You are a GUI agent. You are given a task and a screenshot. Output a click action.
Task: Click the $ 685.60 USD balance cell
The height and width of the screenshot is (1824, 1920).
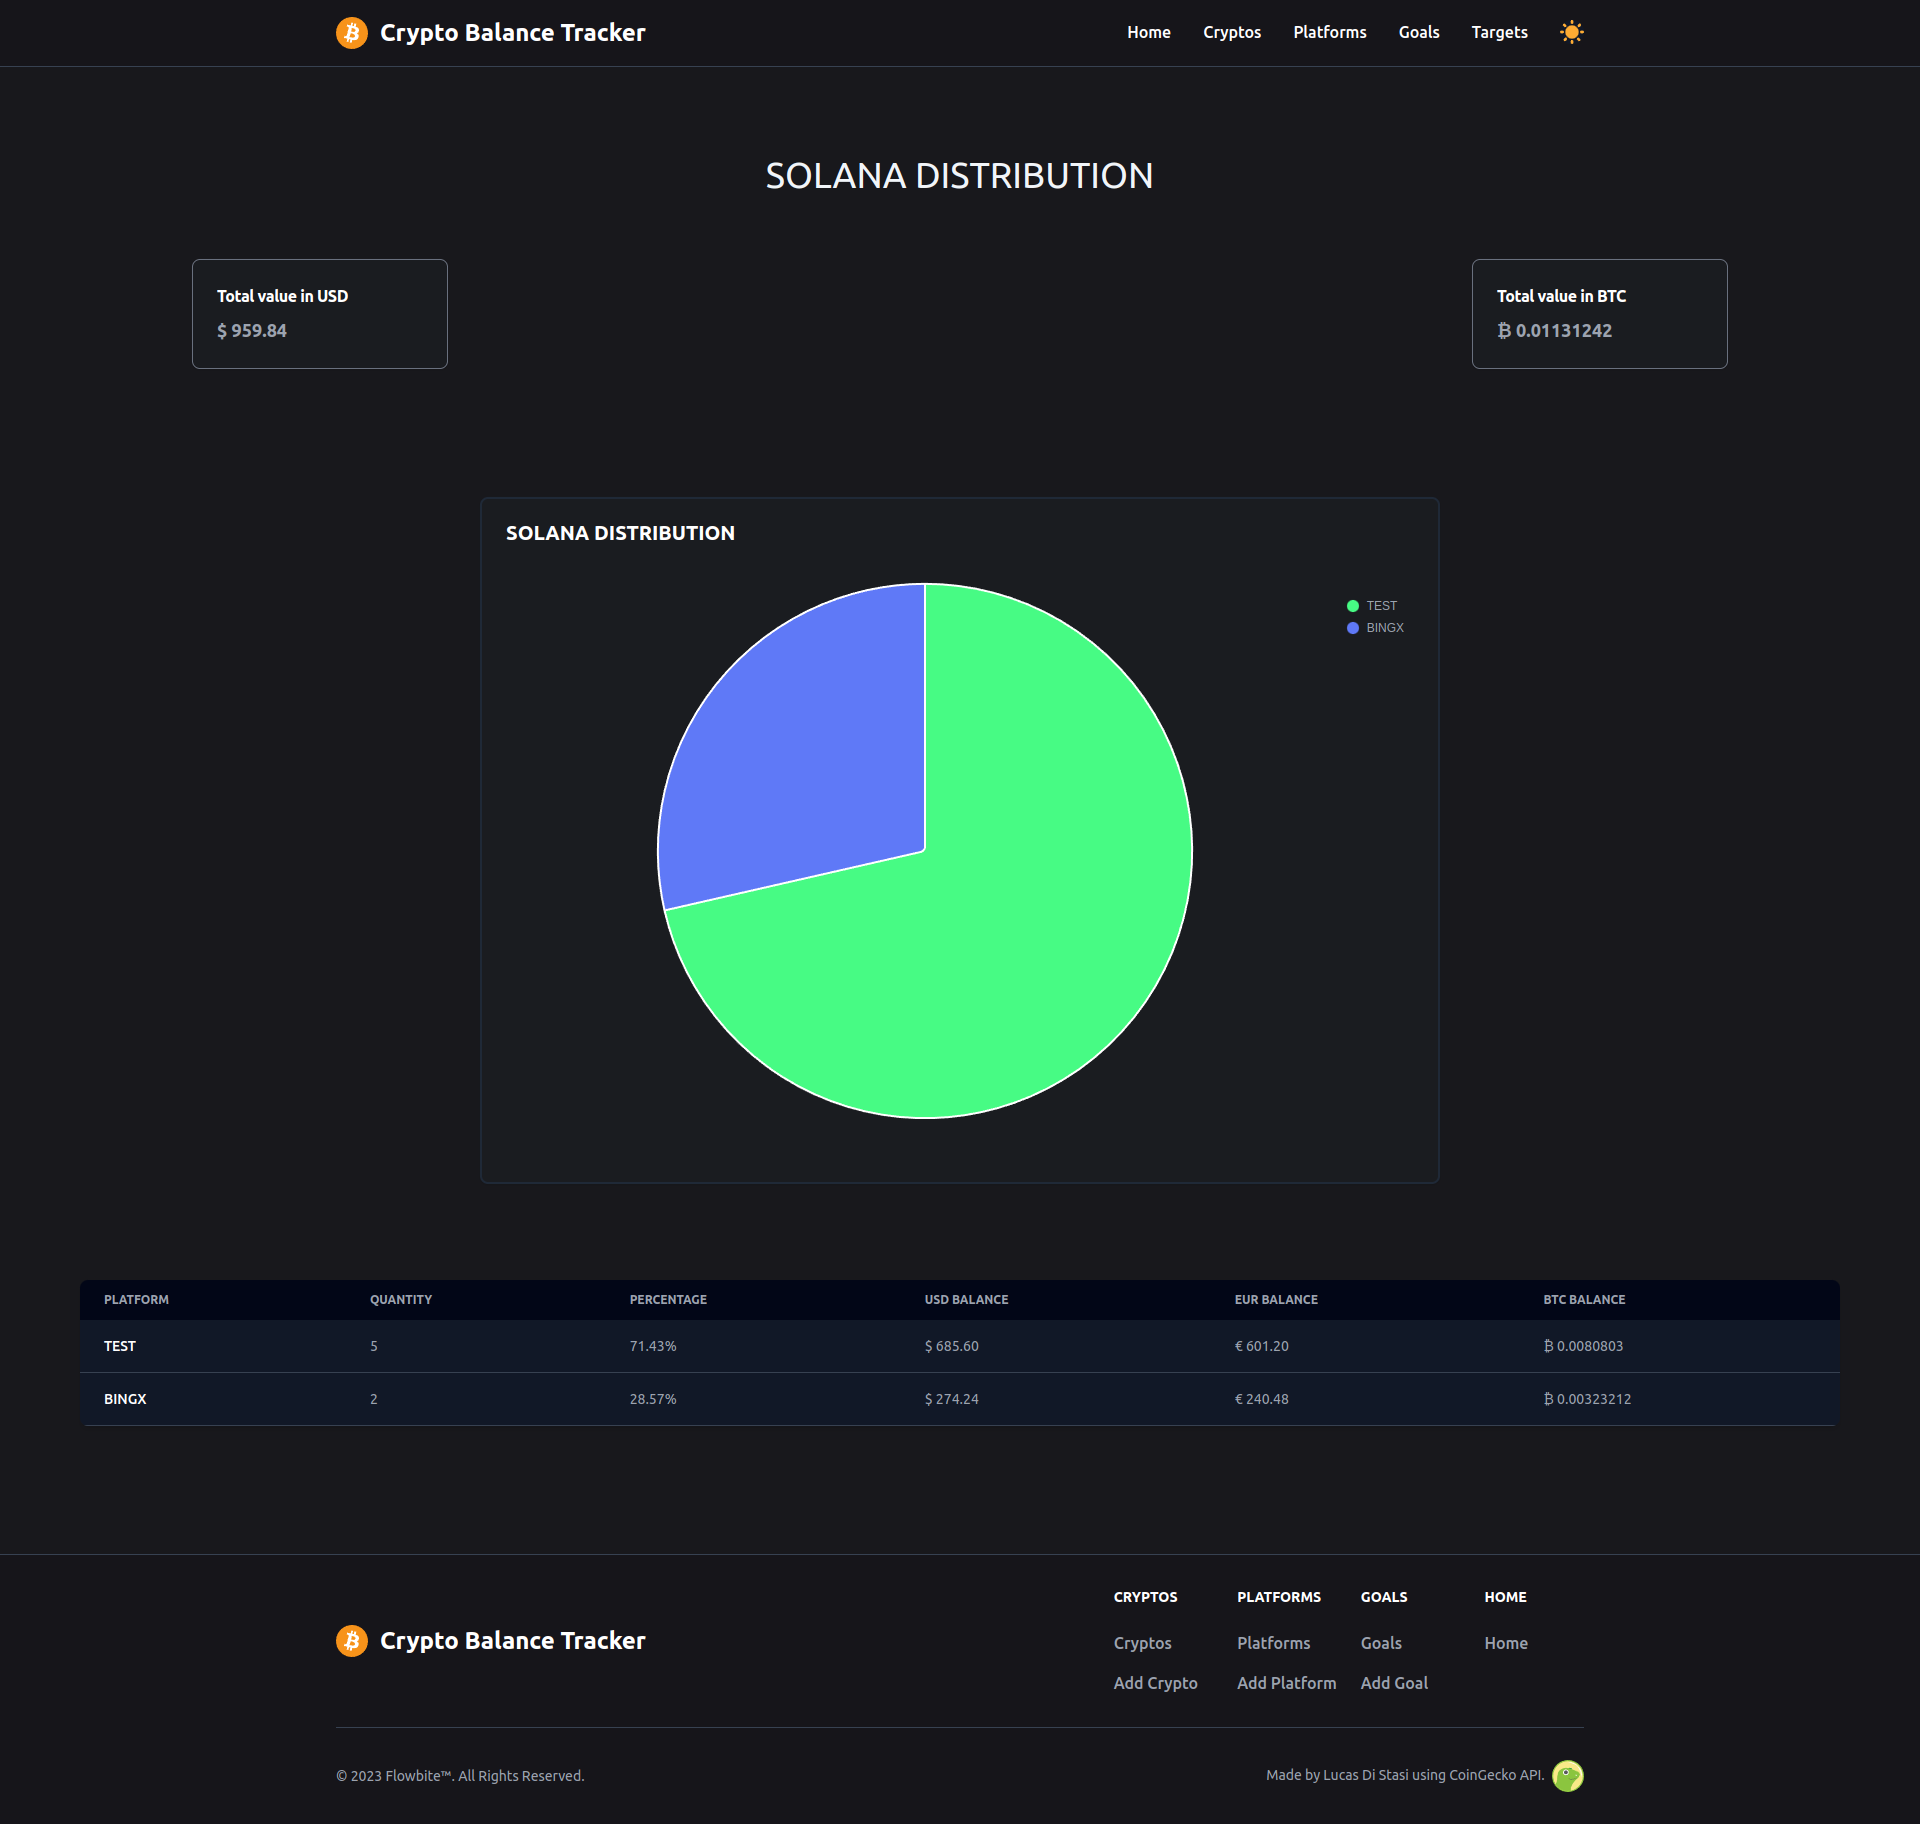point(952,1346)
